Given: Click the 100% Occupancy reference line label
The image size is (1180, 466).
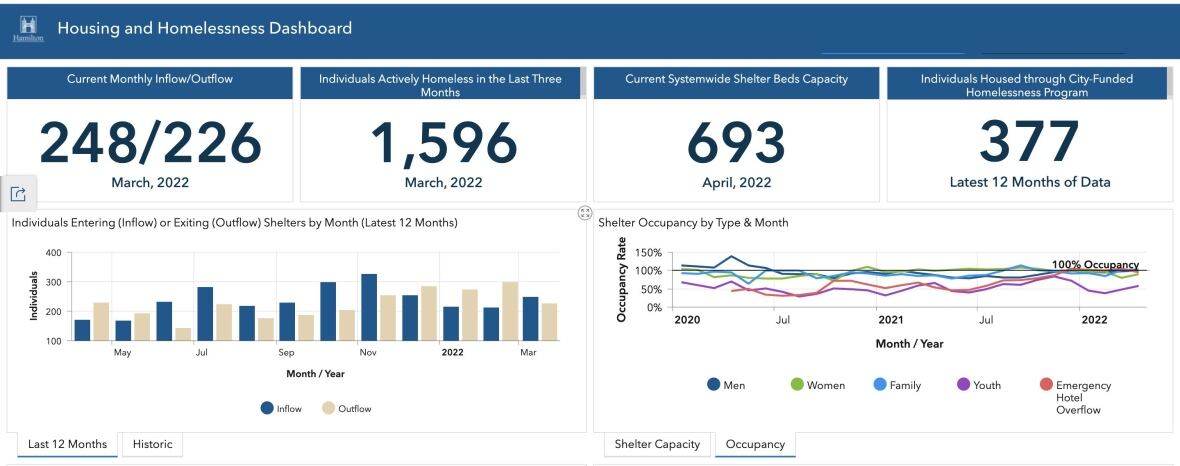Looking at the screenshot, I should pos(1095,264).
